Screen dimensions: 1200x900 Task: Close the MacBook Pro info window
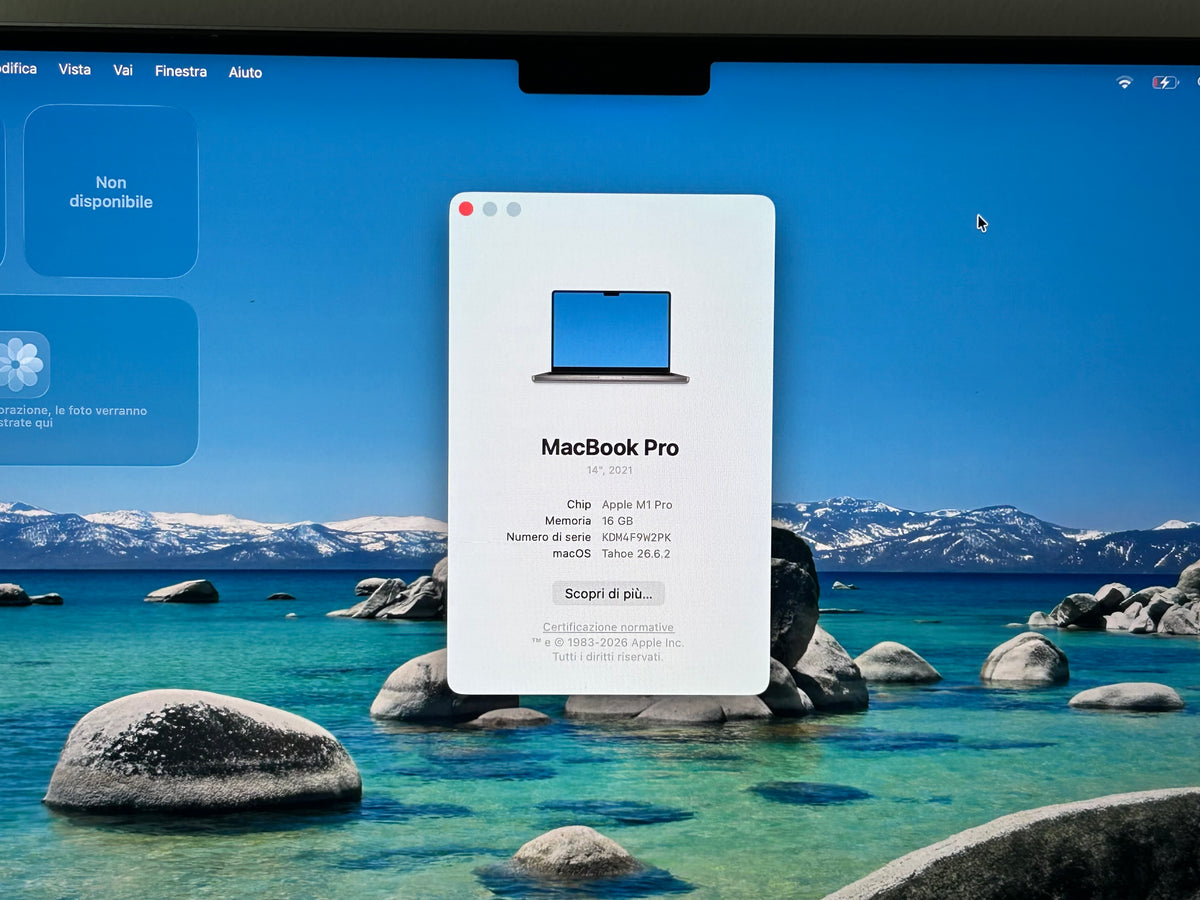click(x=466, y=209)
